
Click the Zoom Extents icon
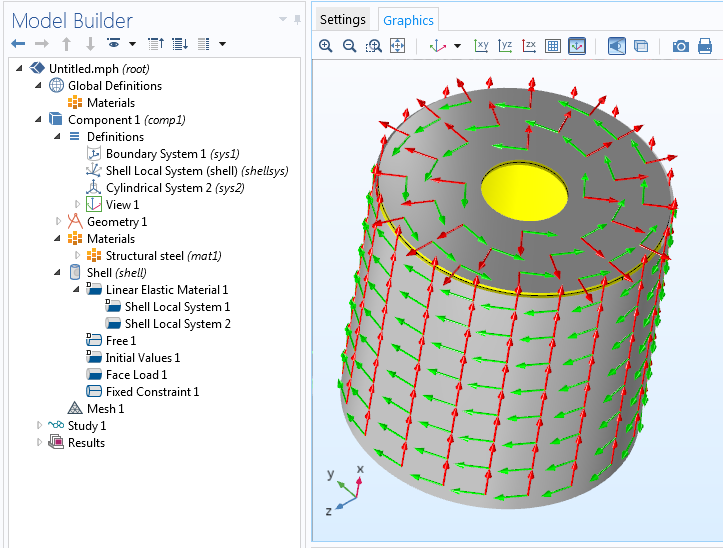point(397,46)
